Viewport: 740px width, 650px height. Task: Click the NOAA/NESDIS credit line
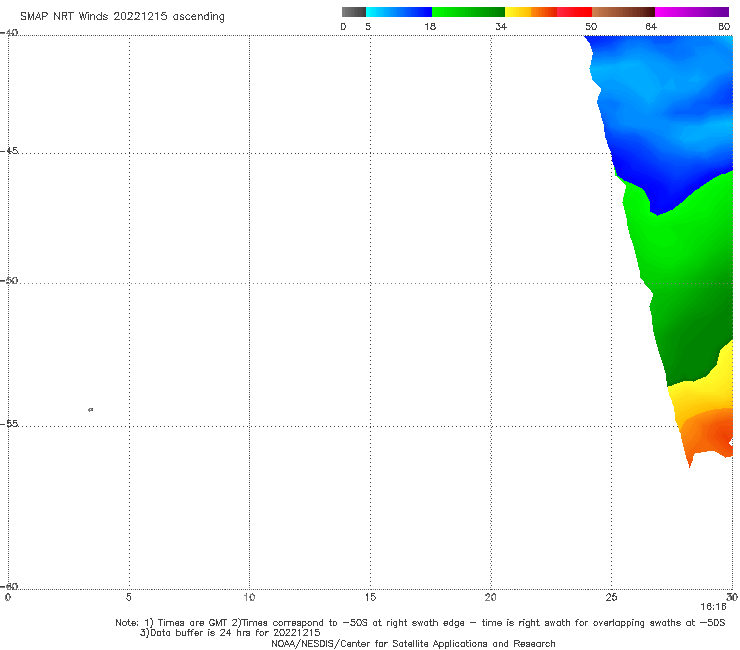tap(413, 644)
